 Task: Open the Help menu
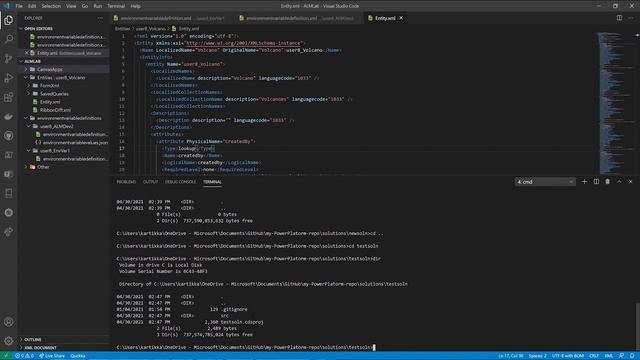point(136,6)
